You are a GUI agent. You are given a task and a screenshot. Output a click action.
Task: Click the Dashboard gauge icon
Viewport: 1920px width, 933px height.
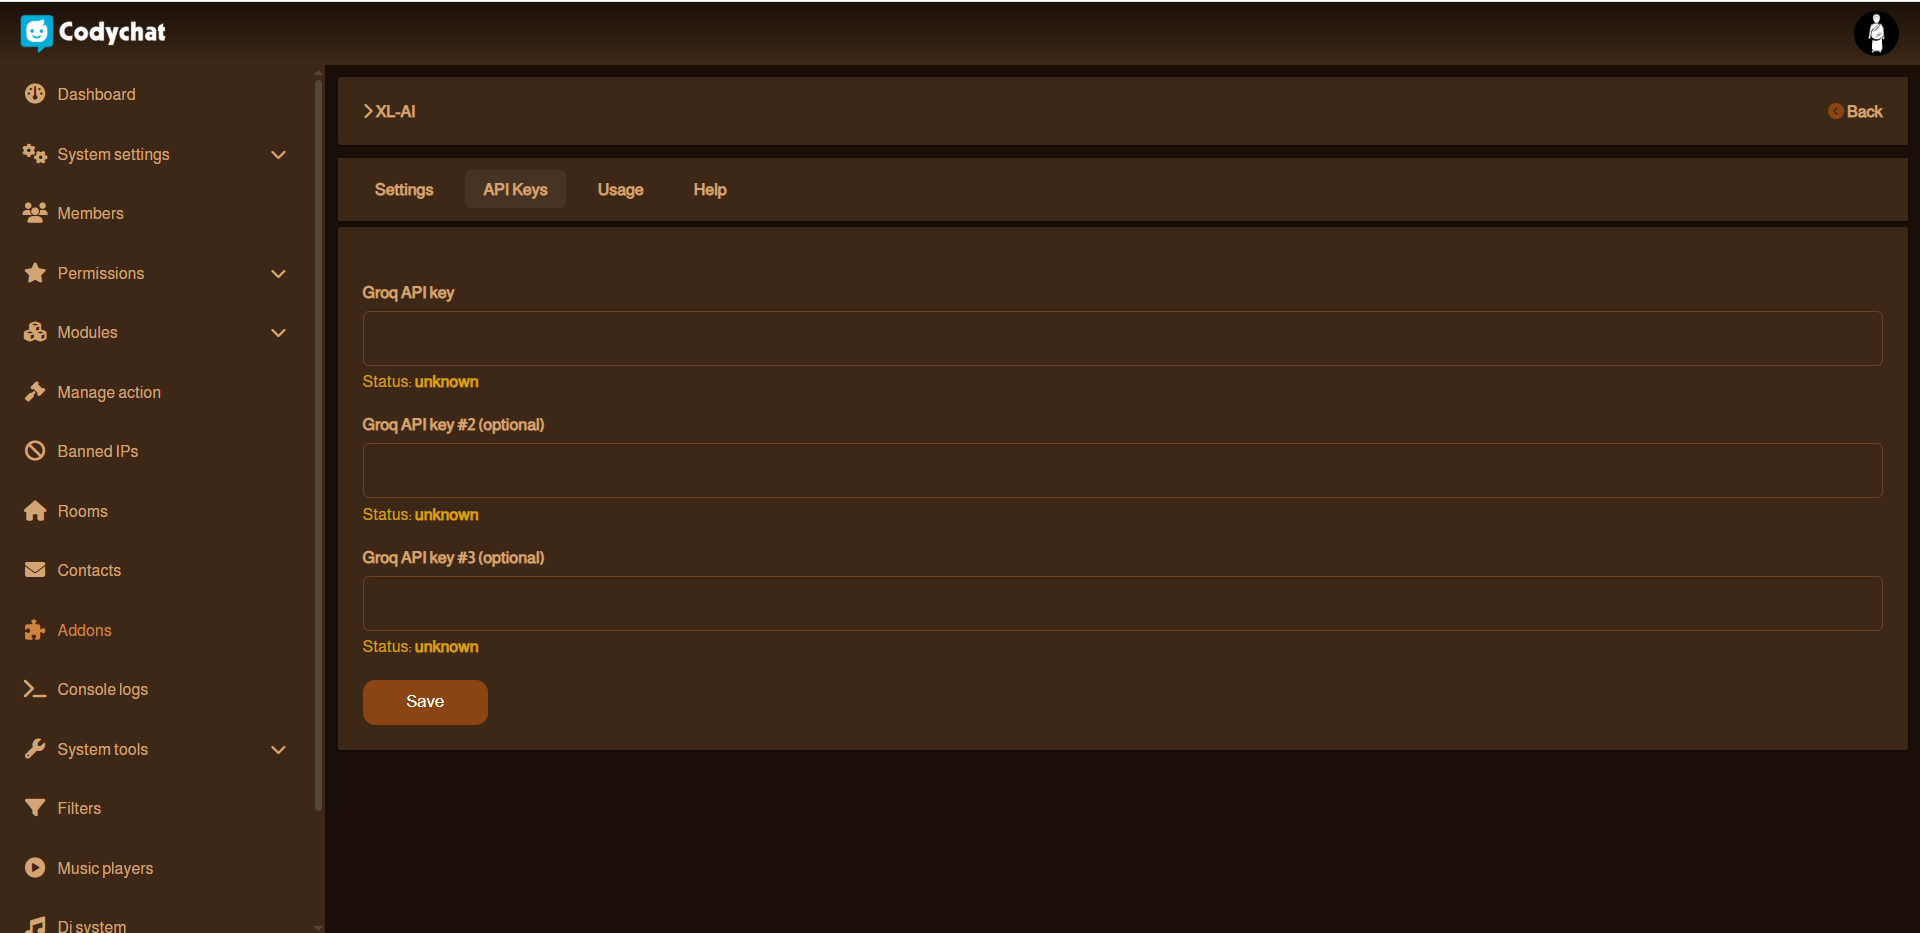(x=35, y=94)
